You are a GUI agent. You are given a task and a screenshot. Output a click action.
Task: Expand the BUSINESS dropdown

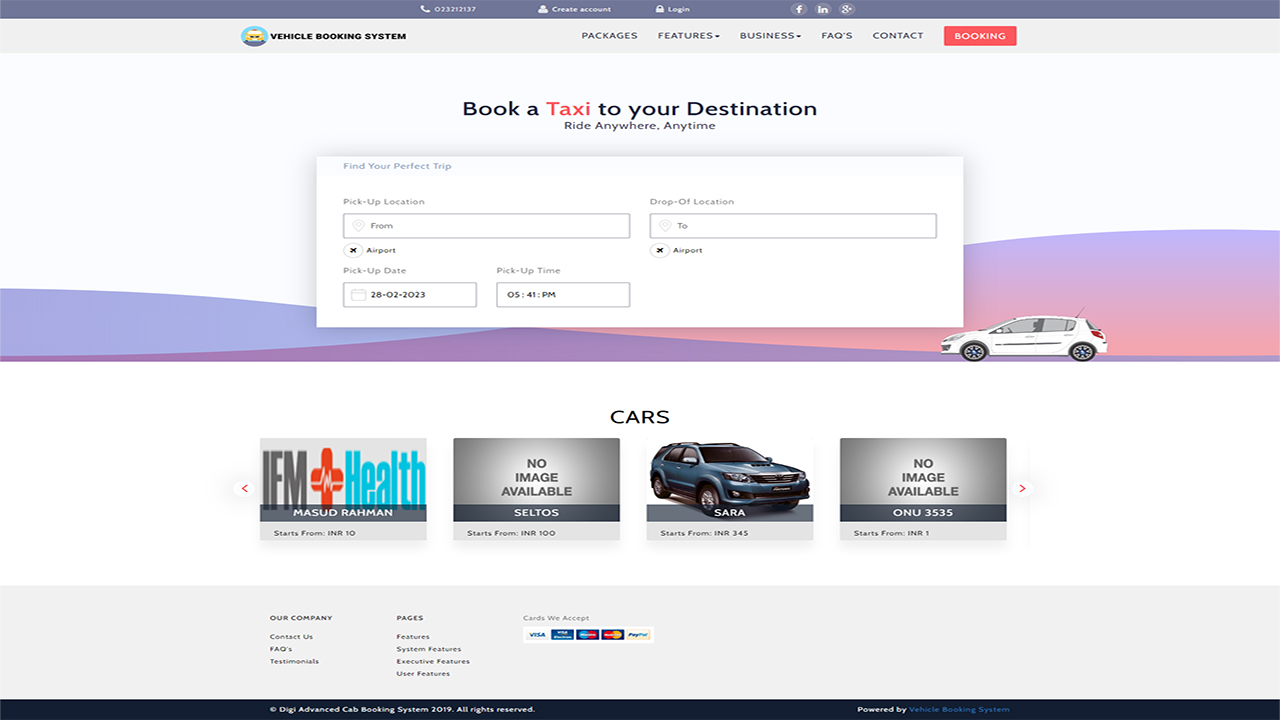pyautogui.click(x=769, y=35)
